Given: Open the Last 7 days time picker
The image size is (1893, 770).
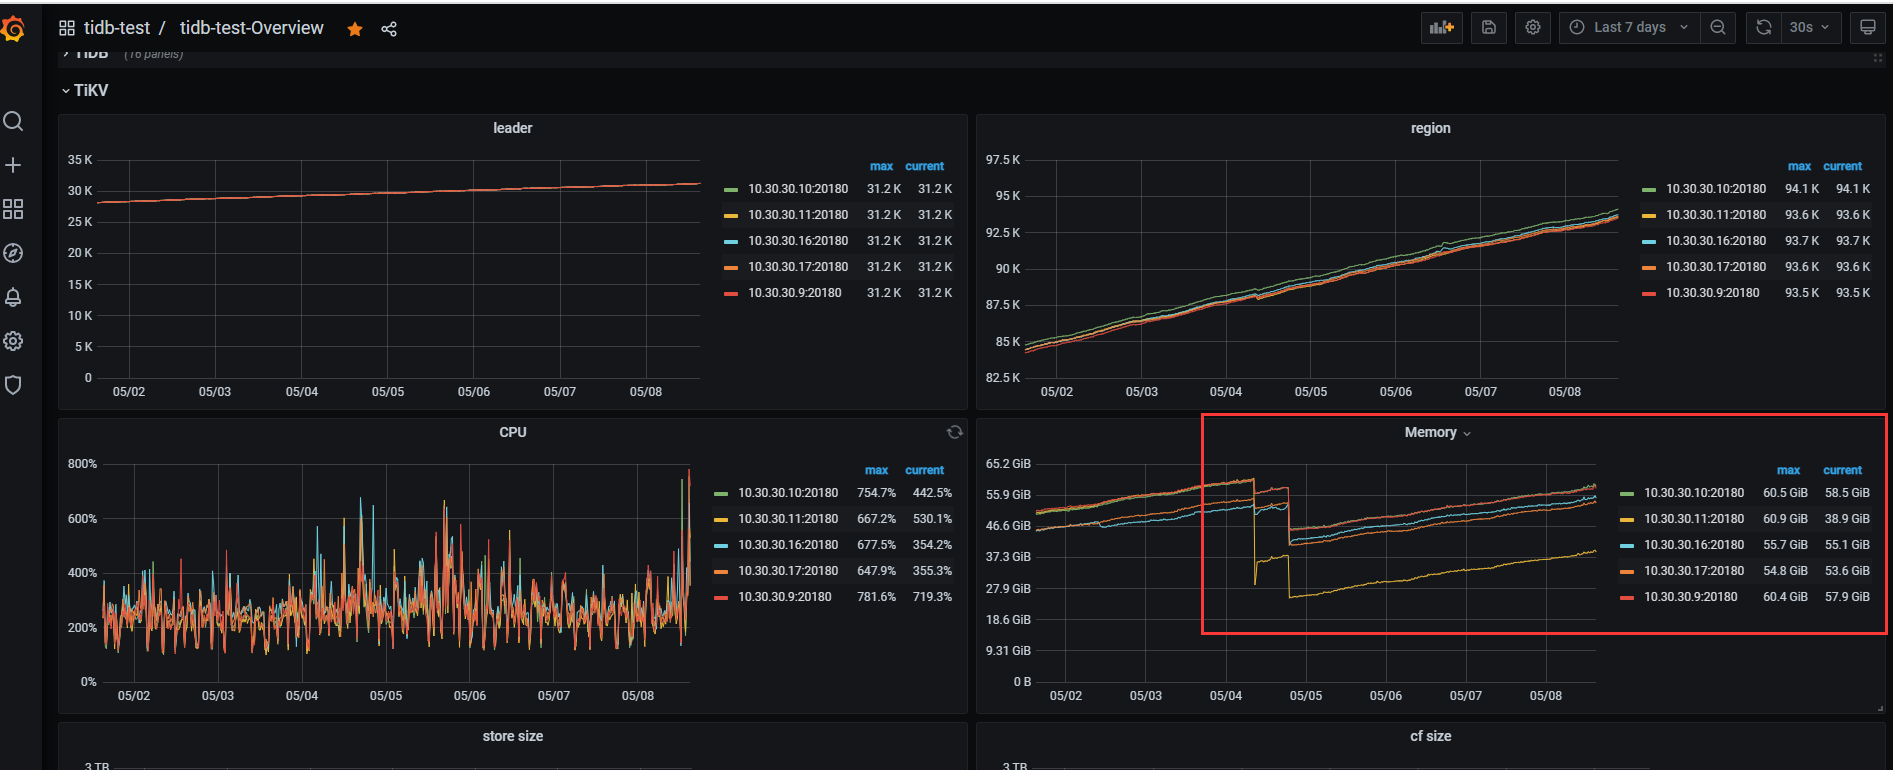Looking at the screenshot, I should [1629, 28].
